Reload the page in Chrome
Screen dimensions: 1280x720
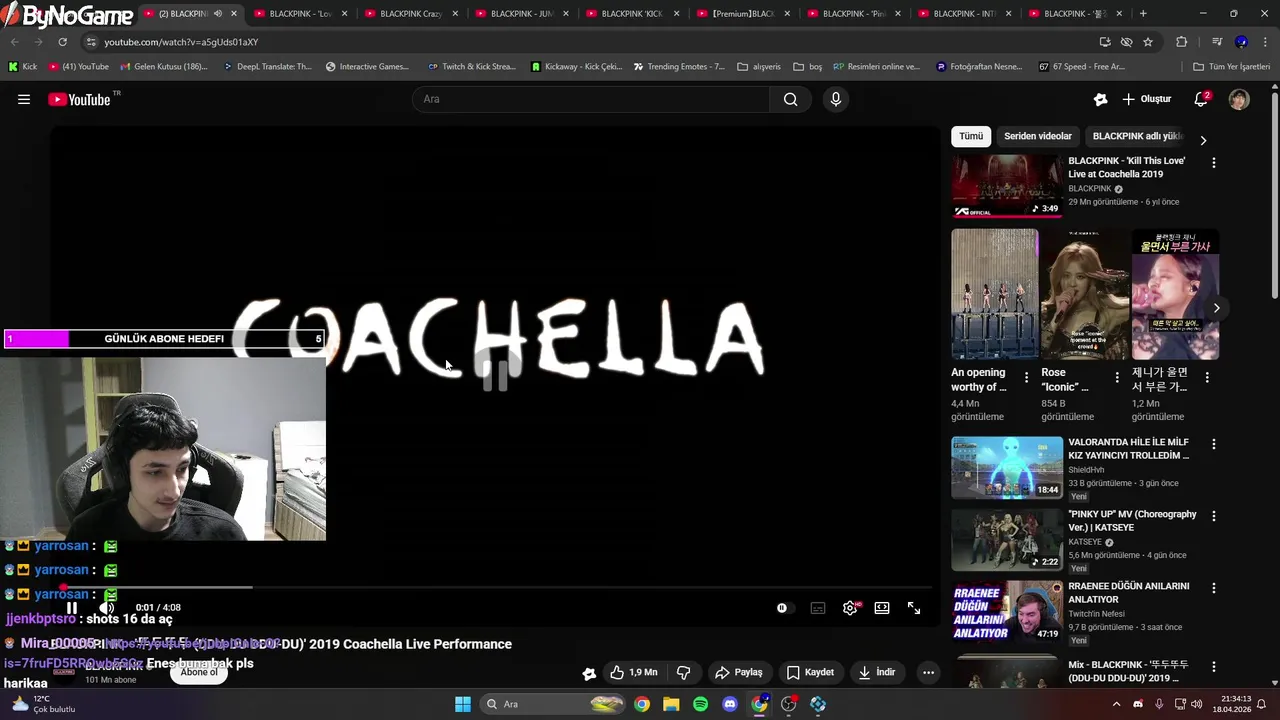tap(62, 42)
